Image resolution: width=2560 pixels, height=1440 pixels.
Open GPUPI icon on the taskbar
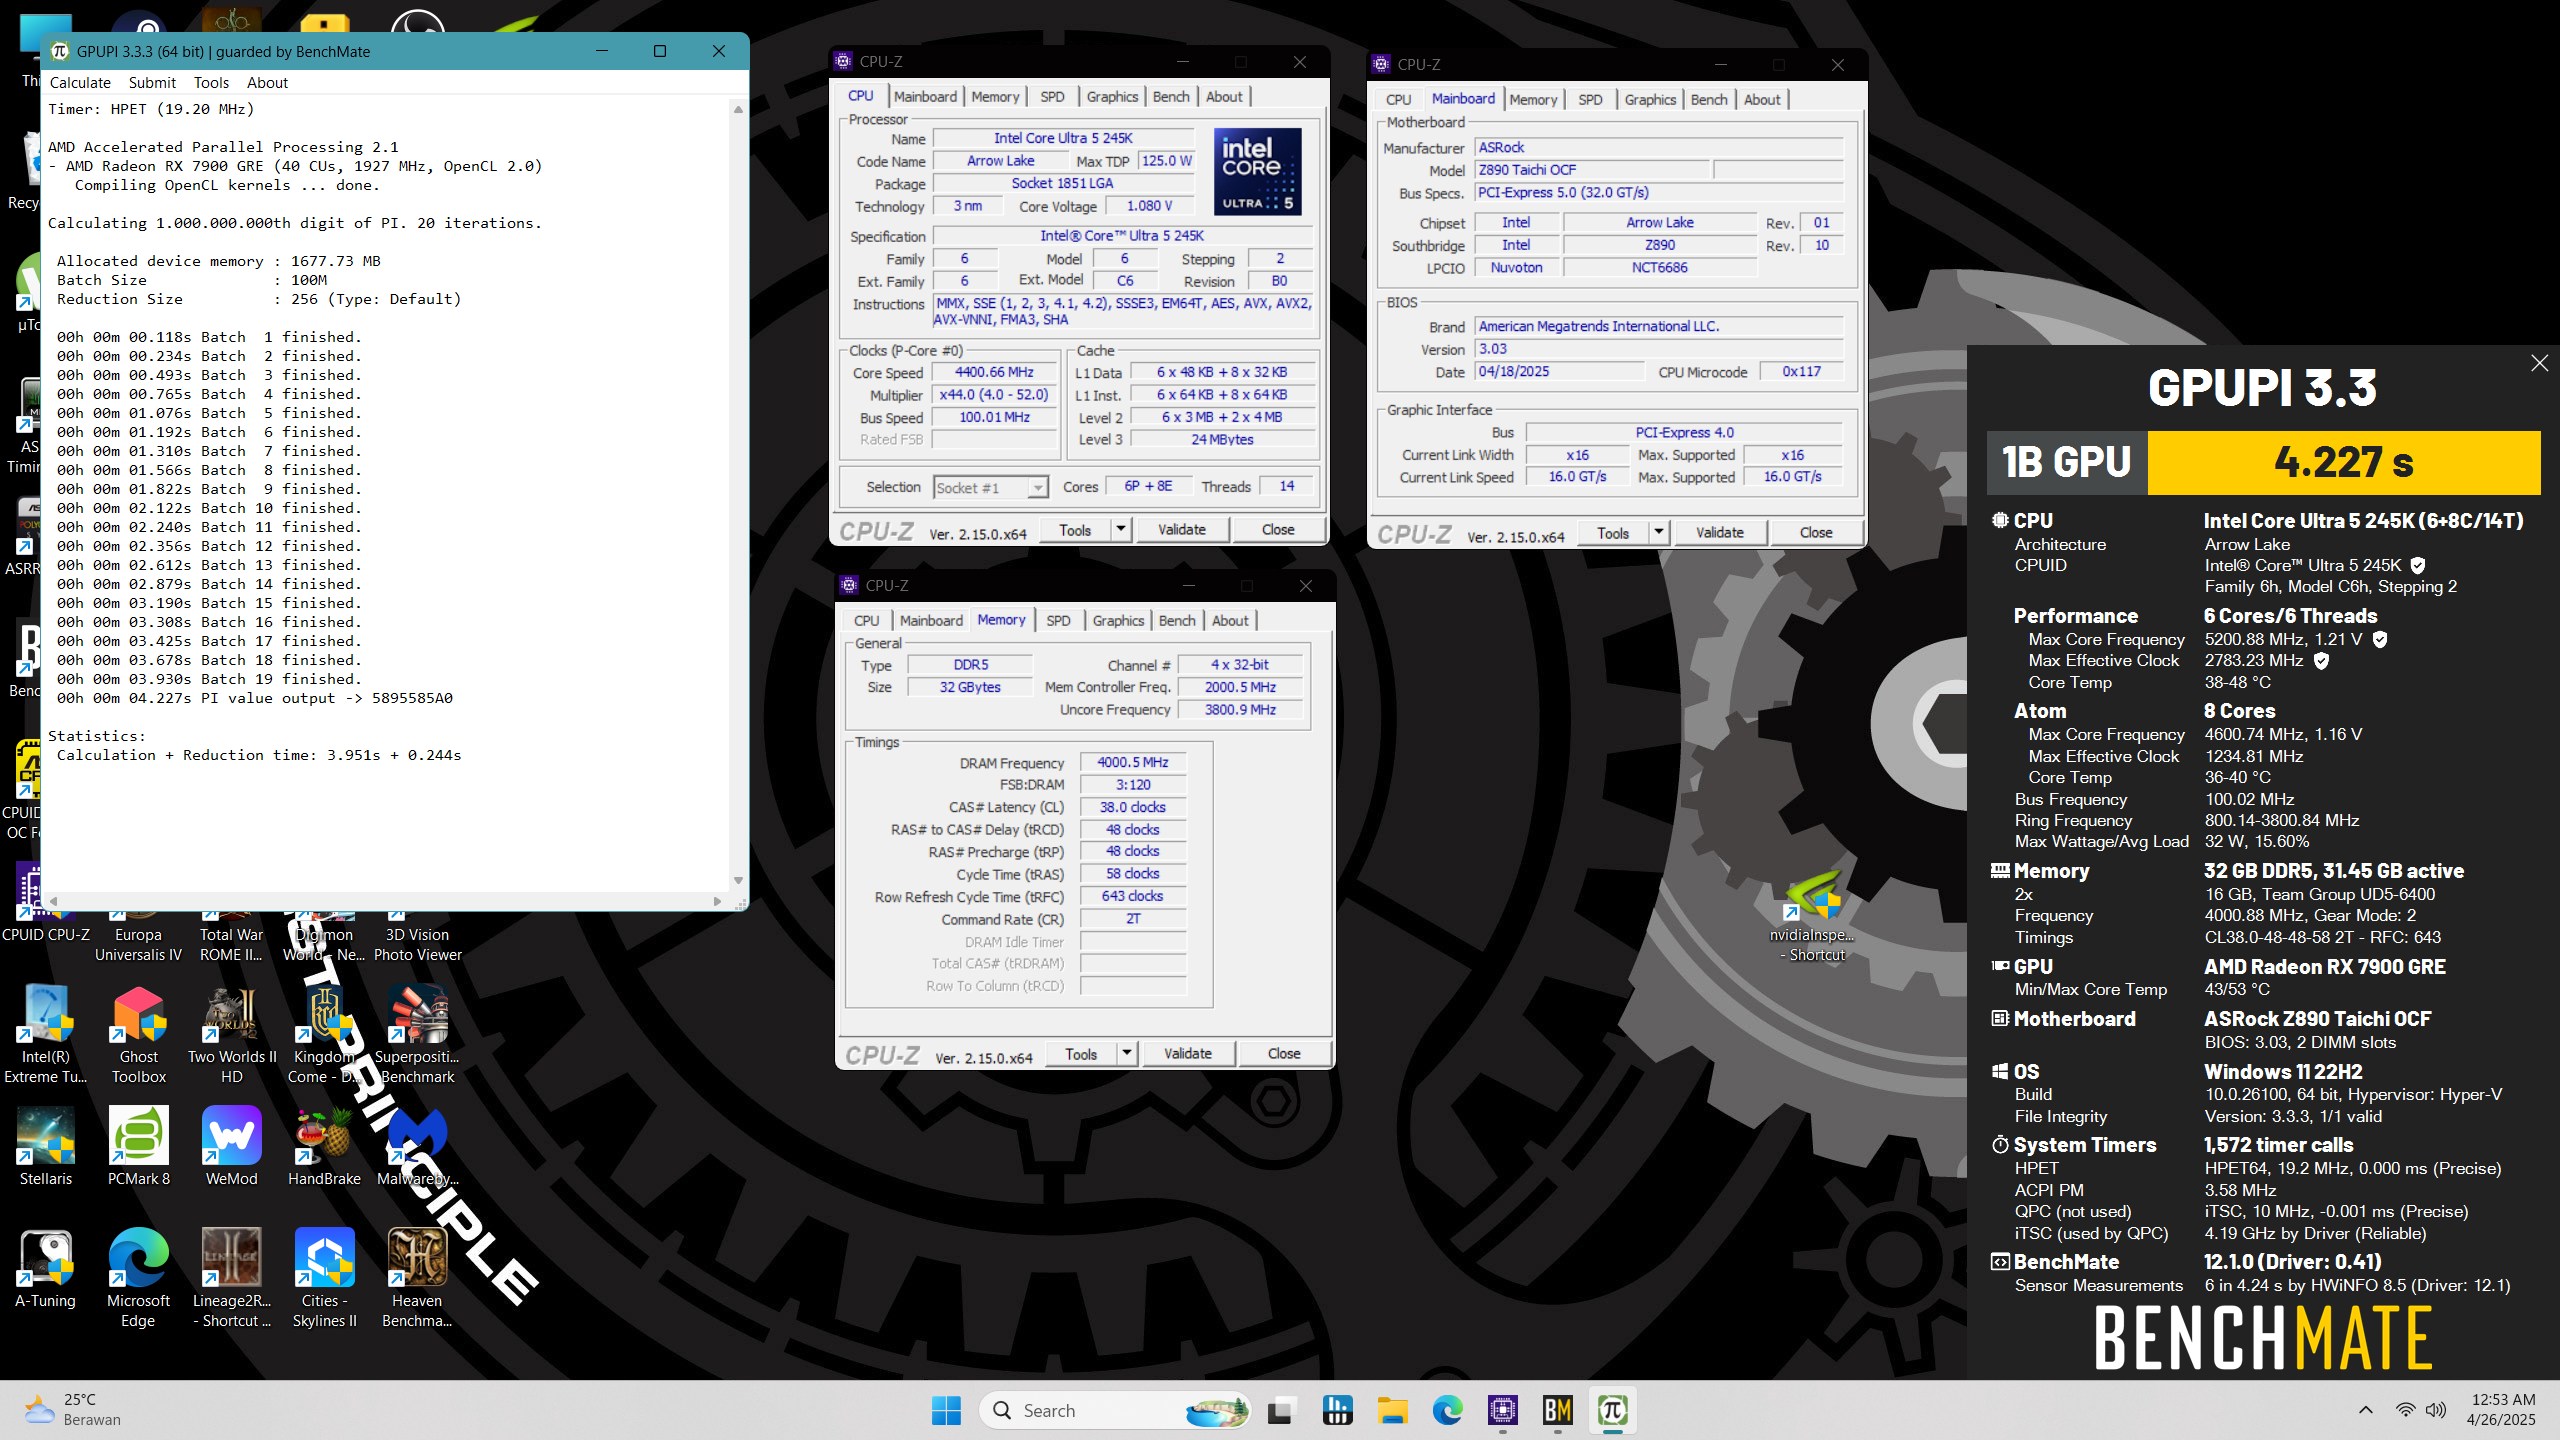pos(1612,1411)
